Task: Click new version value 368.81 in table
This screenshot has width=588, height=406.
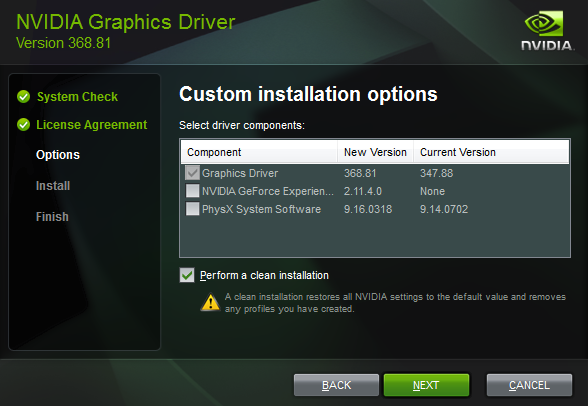Action: tap(360, 173)
